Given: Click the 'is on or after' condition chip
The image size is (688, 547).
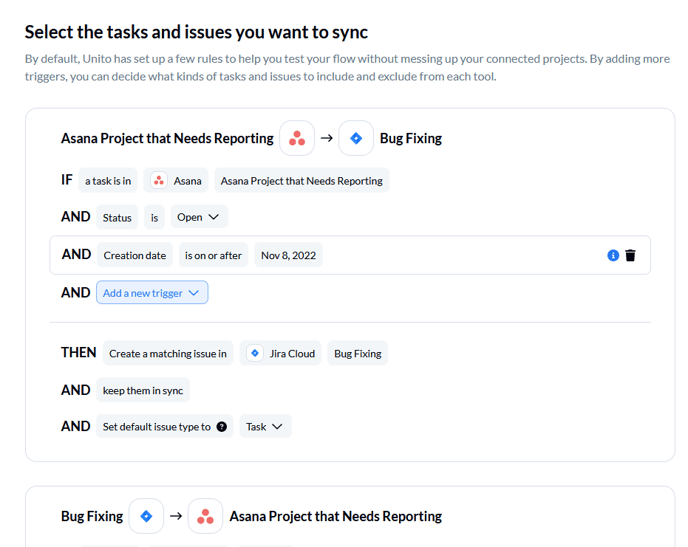Looking at the screenshot, I should (x=213, y=255).
